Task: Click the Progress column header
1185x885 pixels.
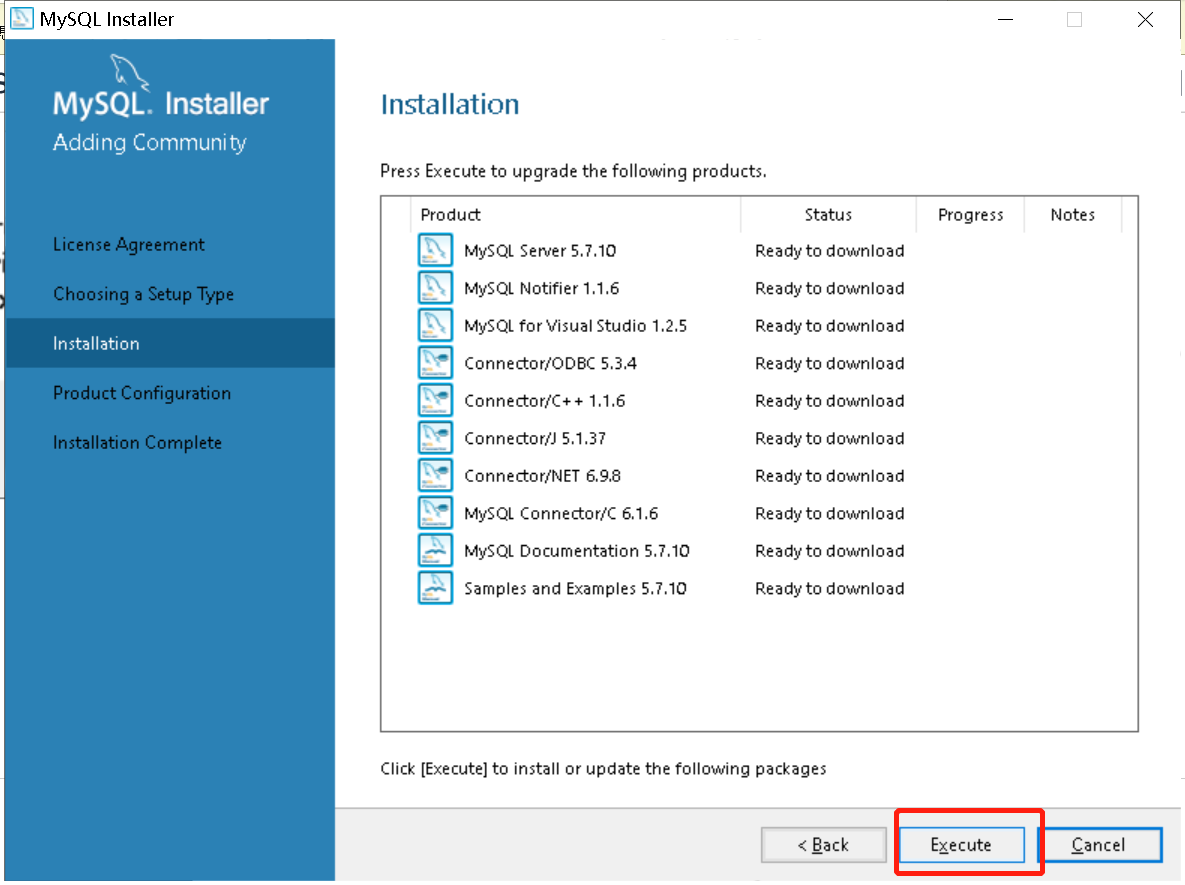Action: [970, 215]
